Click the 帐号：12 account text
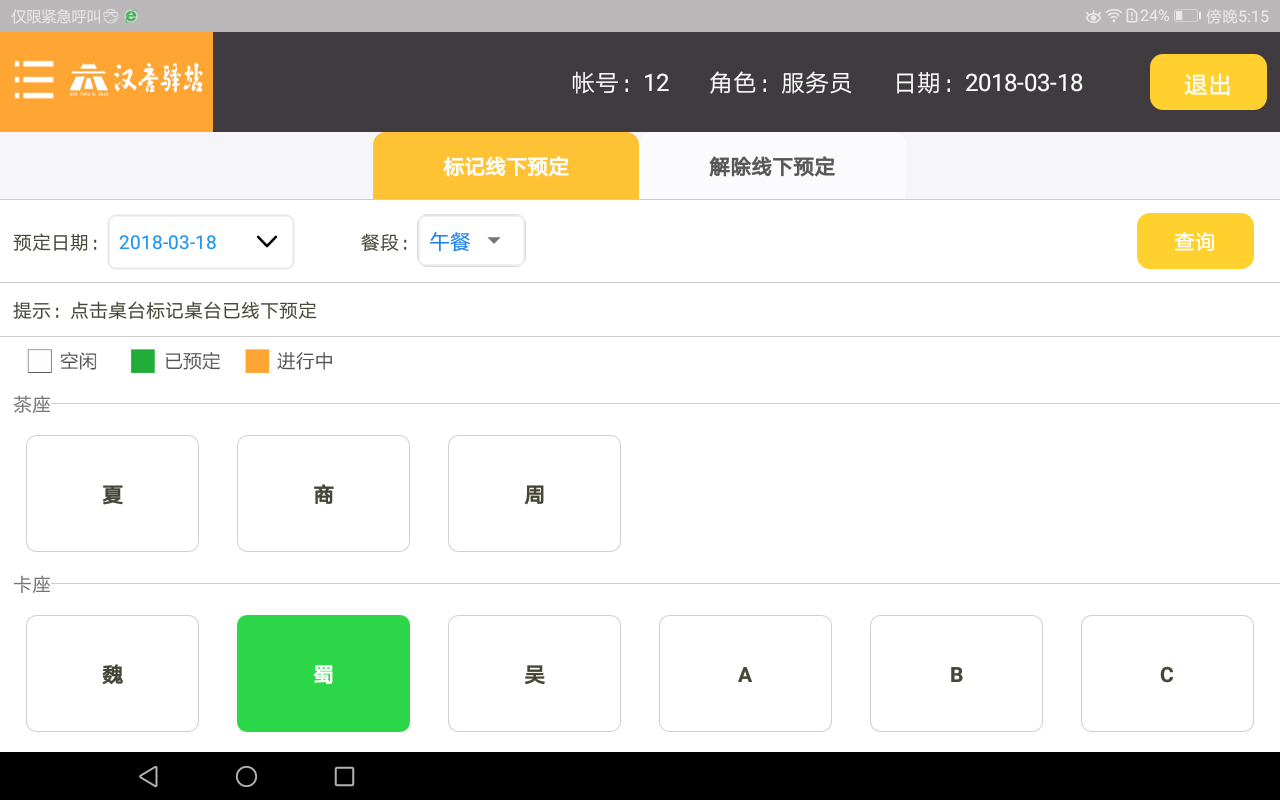Viewport: 1280px width, 800px height. [620, 83]
